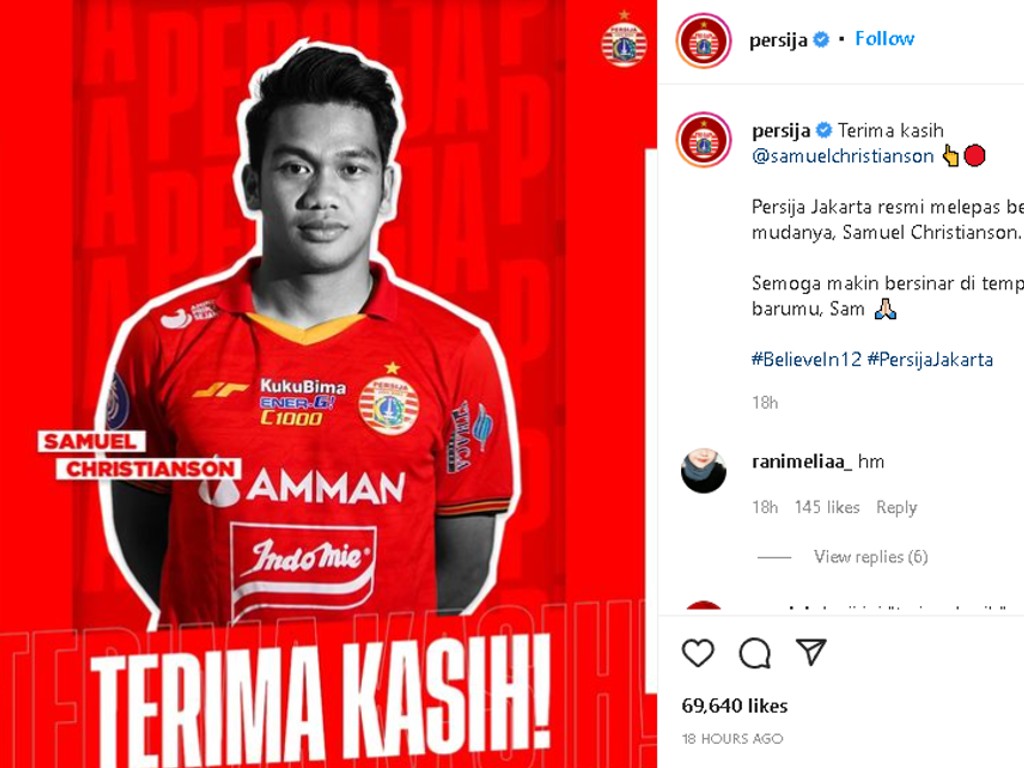View the 69,640 likes list
Viewport: 1024px width, 768px height.
(x=735, y=706)
